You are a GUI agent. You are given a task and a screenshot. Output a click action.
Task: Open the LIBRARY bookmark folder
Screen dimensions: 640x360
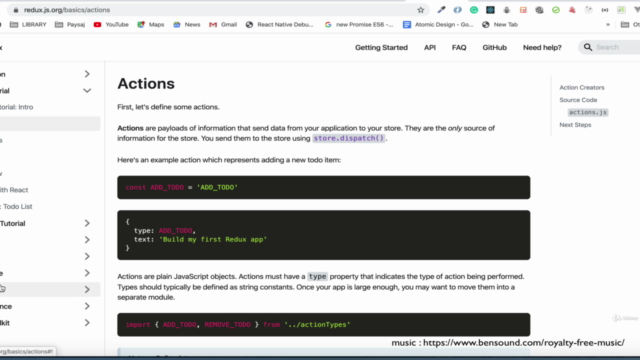(x=28, y=24)
